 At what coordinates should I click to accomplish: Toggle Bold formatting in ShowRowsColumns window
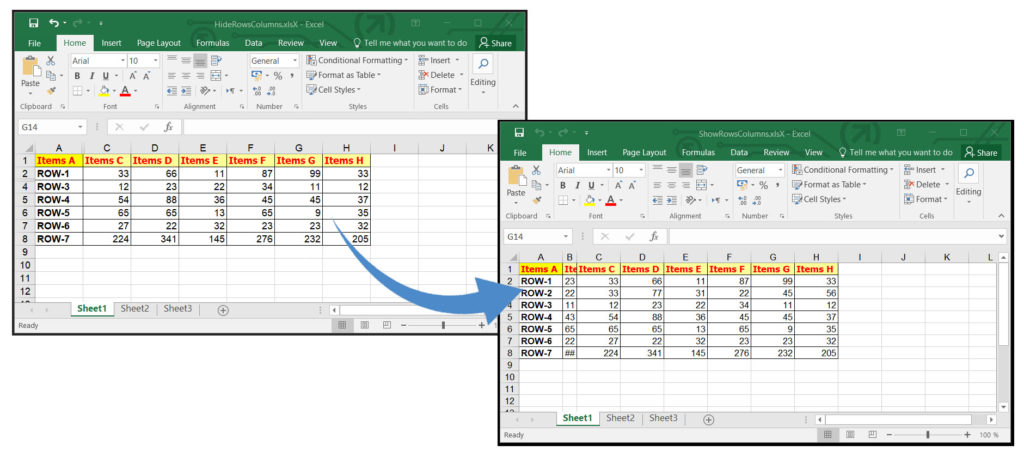pos(561,185)
